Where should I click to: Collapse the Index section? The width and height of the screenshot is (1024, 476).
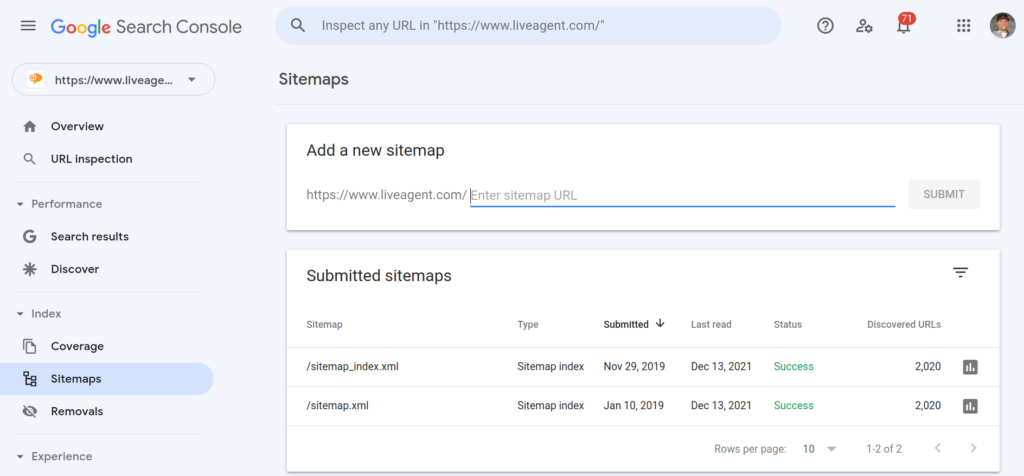click(21, 314)
